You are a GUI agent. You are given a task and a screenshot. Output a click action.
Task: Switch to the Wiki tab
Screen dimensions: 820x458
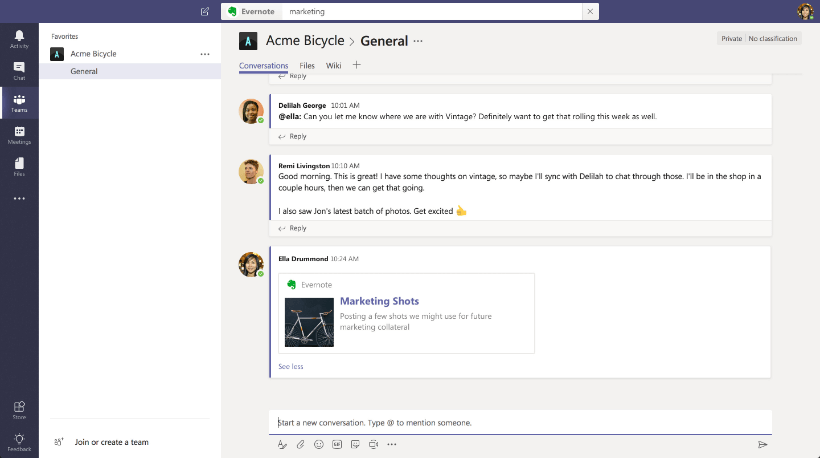(333, 66)
